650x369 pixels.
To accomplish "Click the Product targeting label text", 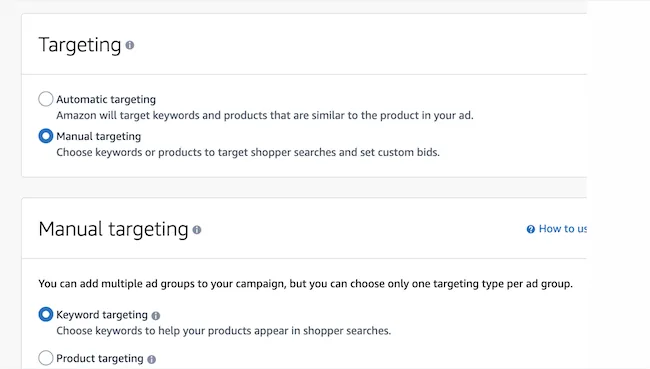I will pyautogui.click(x=100, y=358).
